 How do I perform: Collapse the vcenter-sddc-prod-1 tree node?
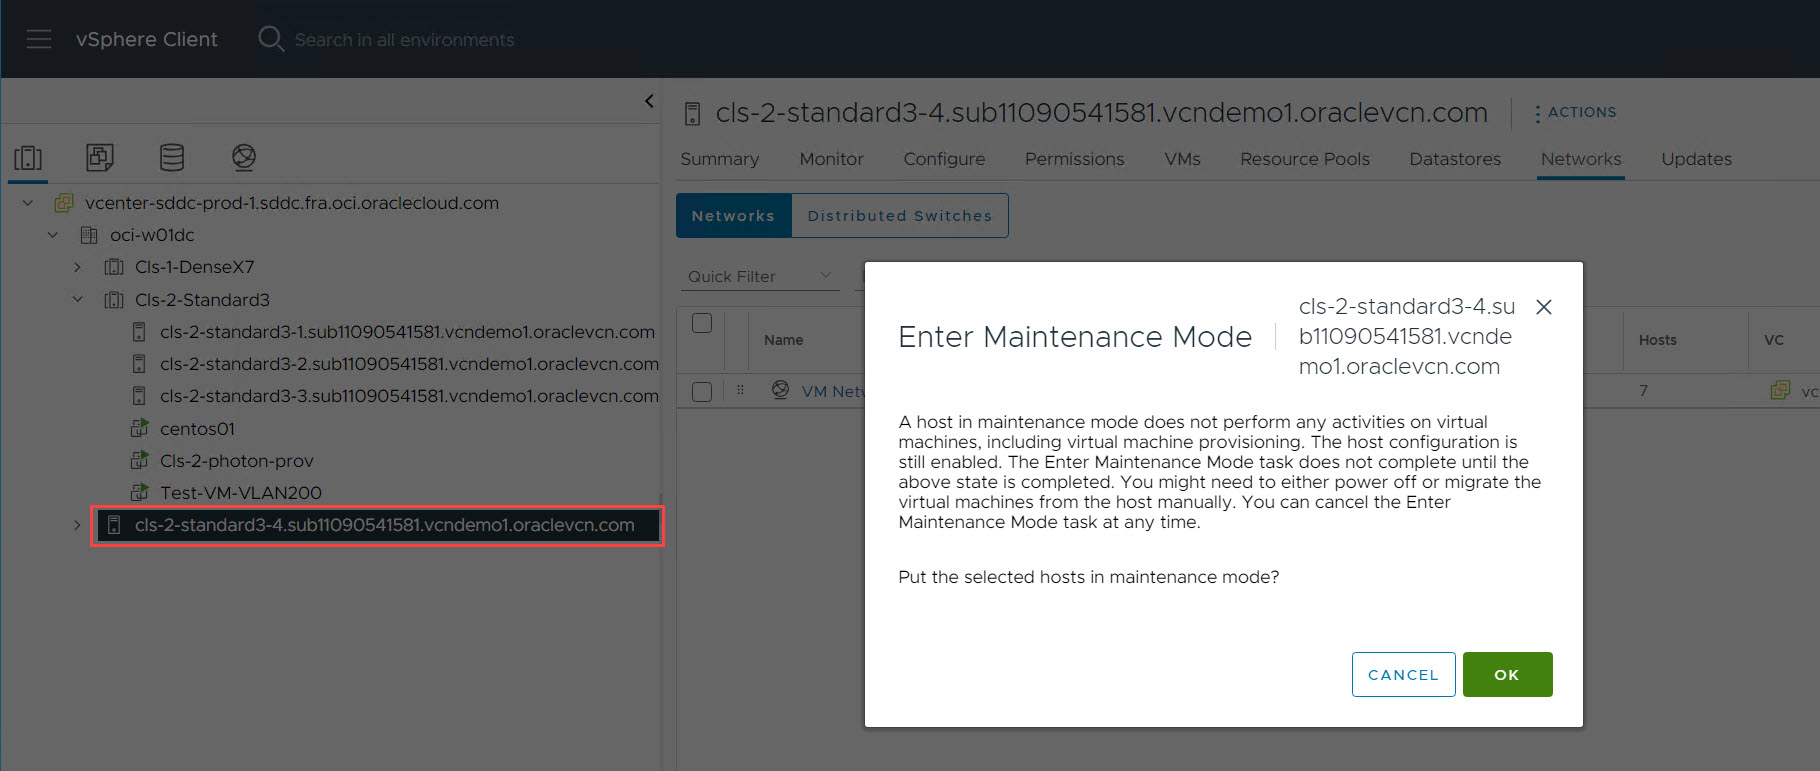(x=28, y=203)
